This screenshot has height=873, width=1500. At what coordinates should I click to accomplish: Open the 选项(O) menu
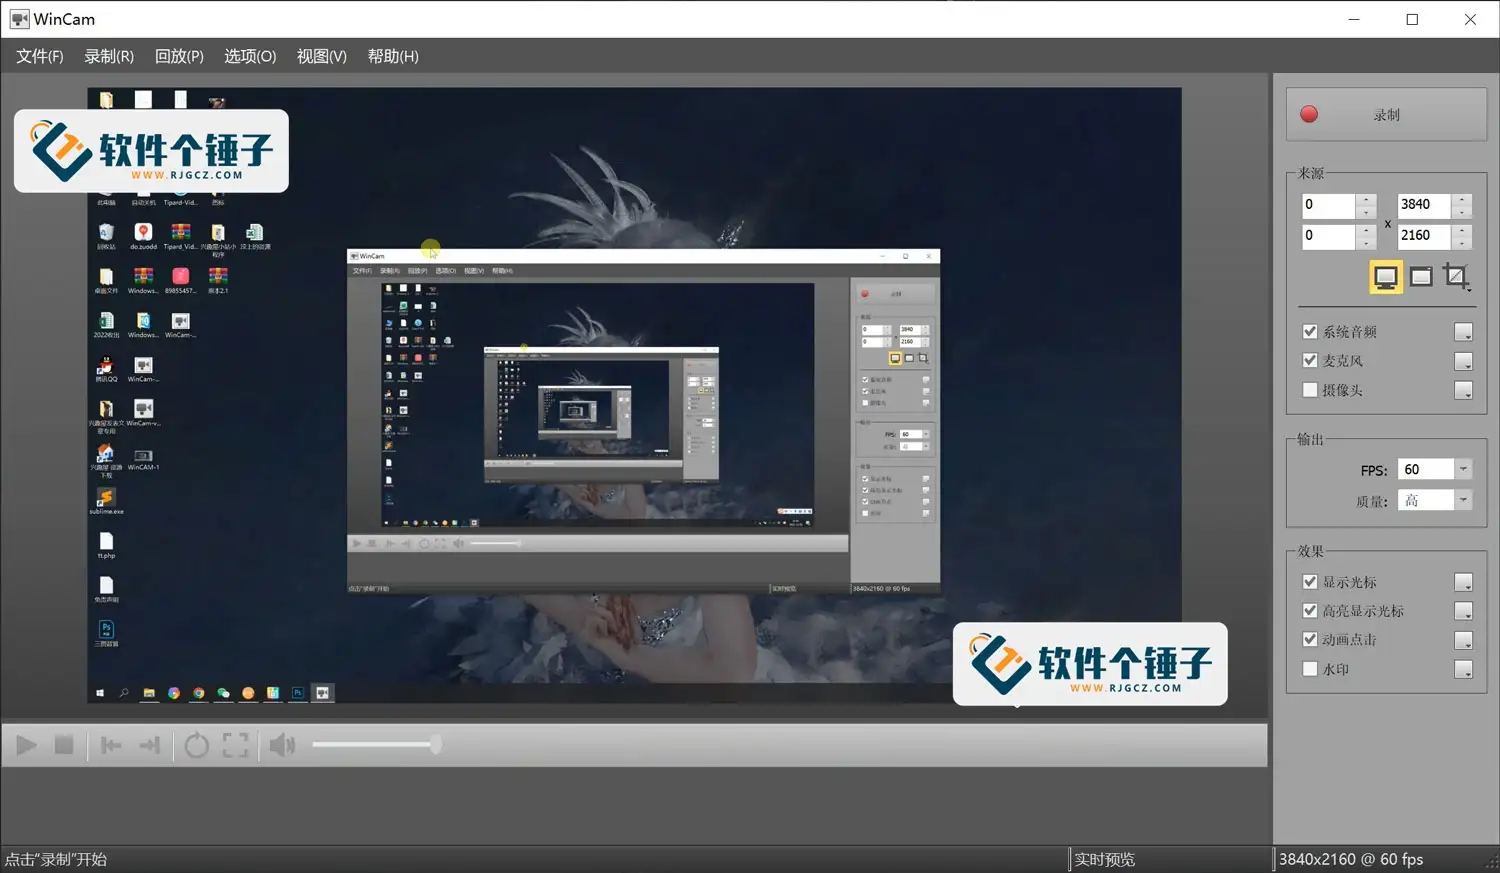pyautogui.click(x=249, y=56)
